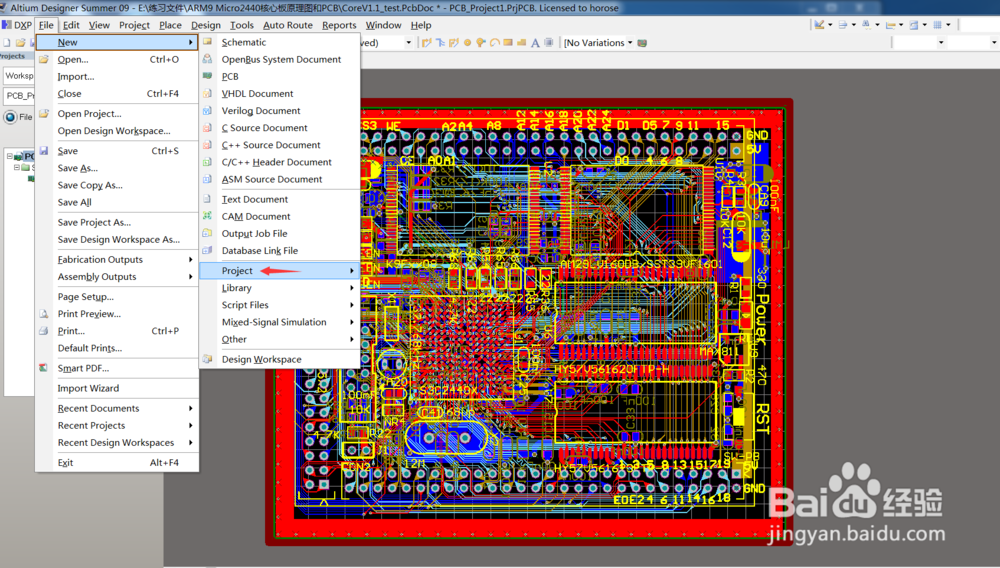
Task: Expand the Script Files submenu
Action: [351, 305]
